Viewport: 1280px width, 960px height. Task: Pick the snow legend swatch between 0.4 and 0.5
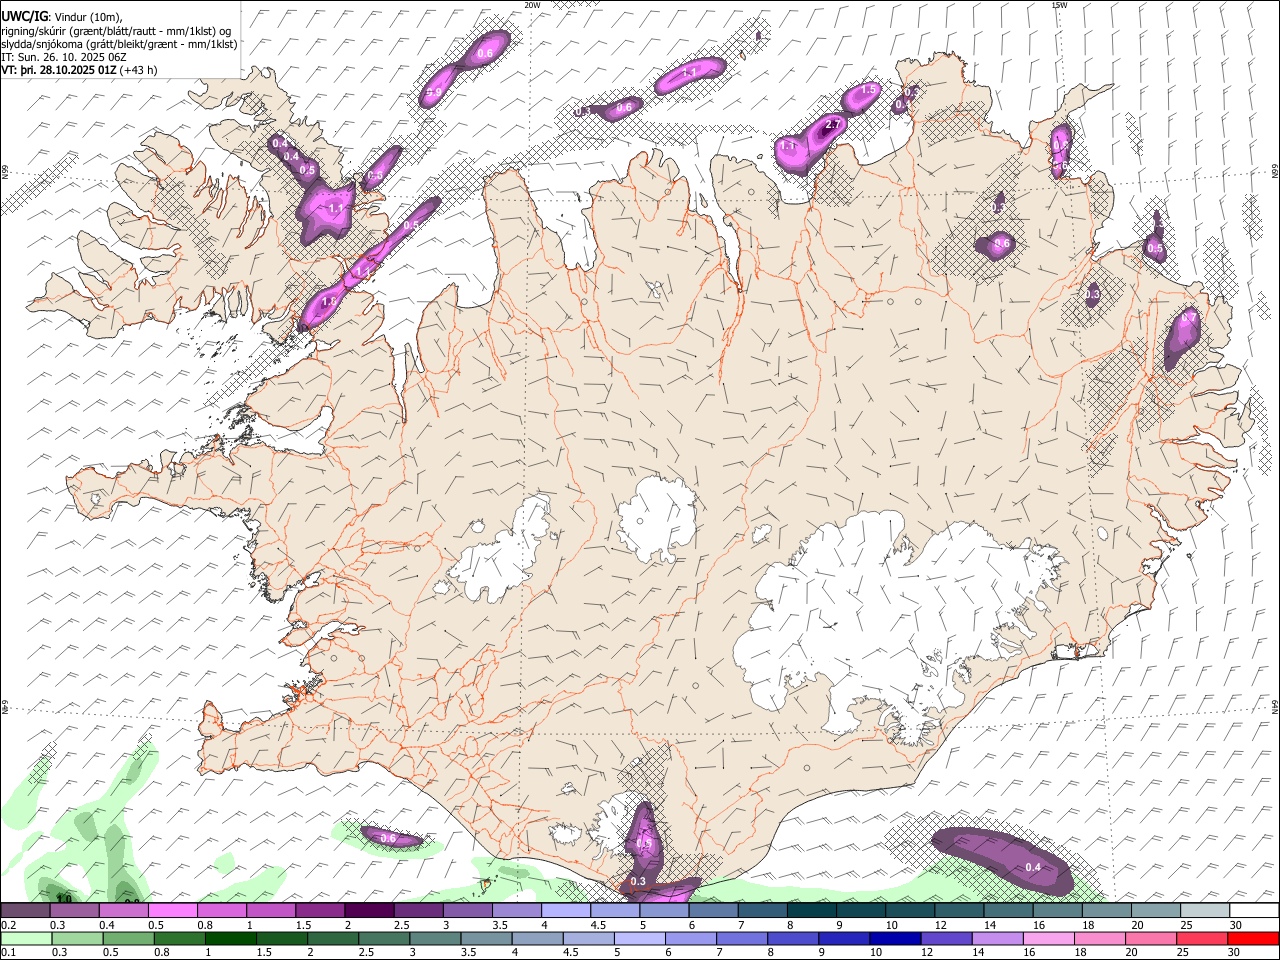coord(123,911)
